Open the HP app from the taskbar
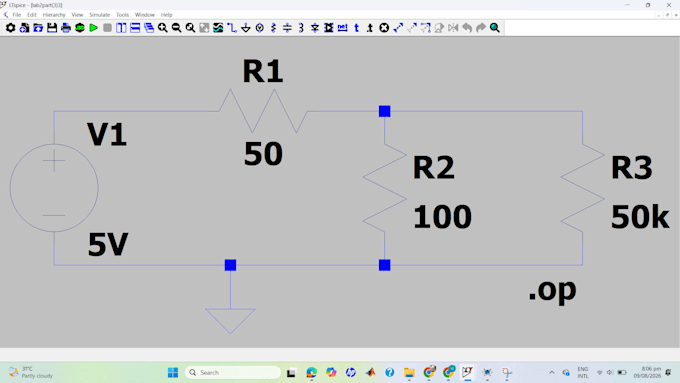Image resolution: width=680 pixels, height=383 pixels. pyautogui.click(x=350, y=373)
